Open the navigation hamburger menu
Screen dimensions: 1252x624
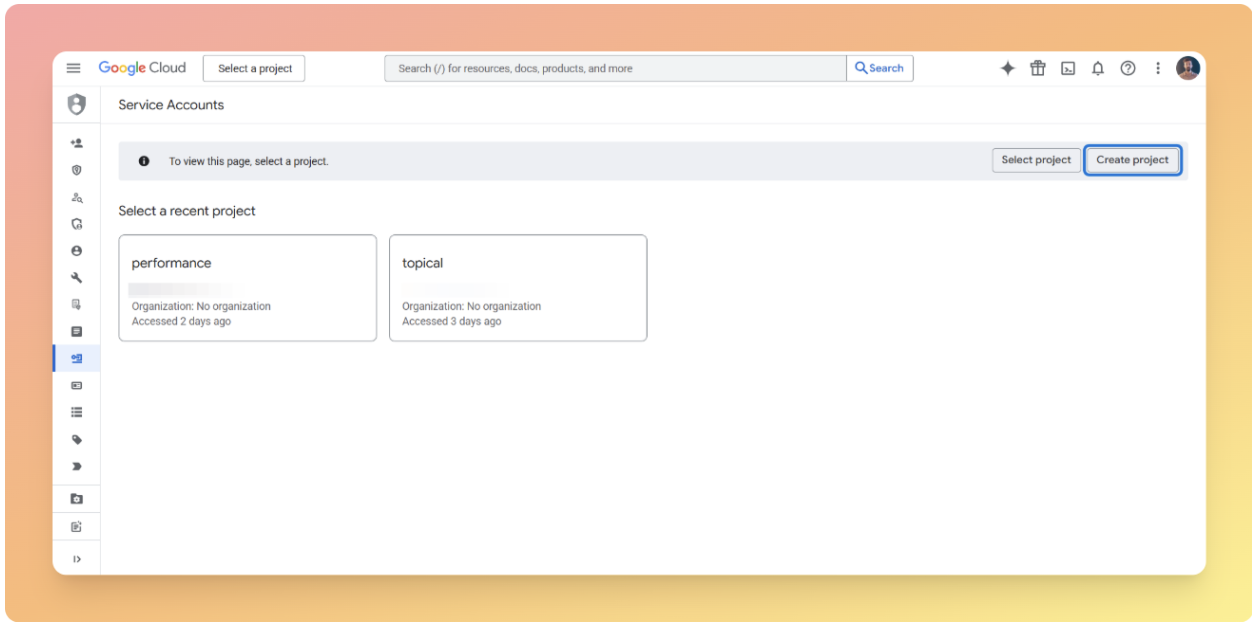coord(72,68)
